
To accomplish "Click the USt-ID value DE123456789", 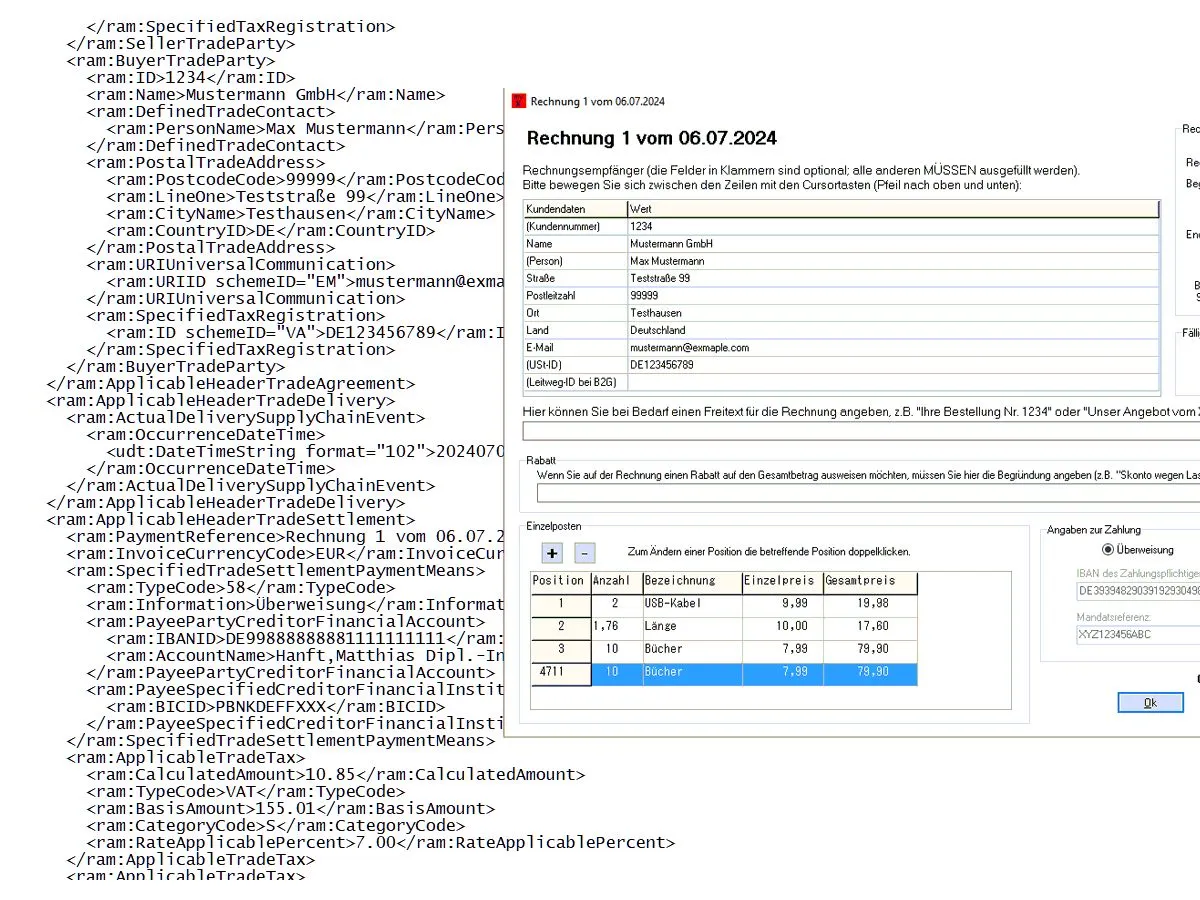I will [x=892, y=365].
